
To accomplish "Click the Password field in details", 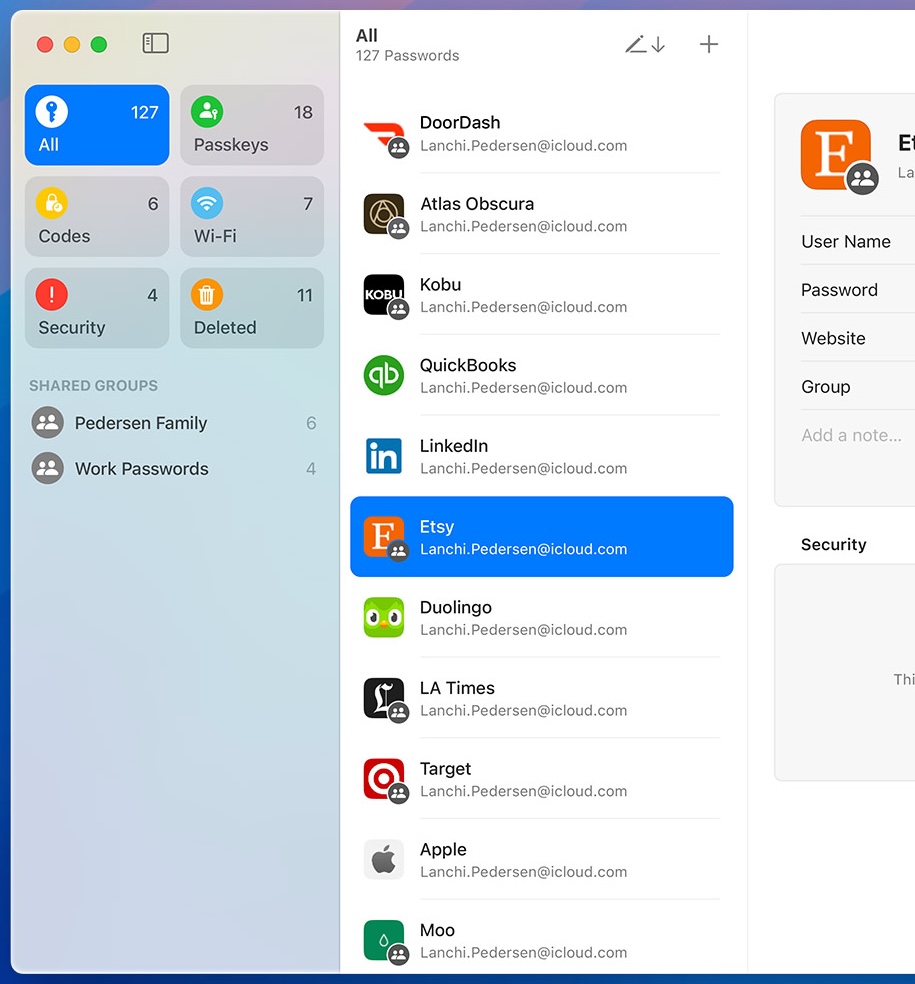I will 857,290.
